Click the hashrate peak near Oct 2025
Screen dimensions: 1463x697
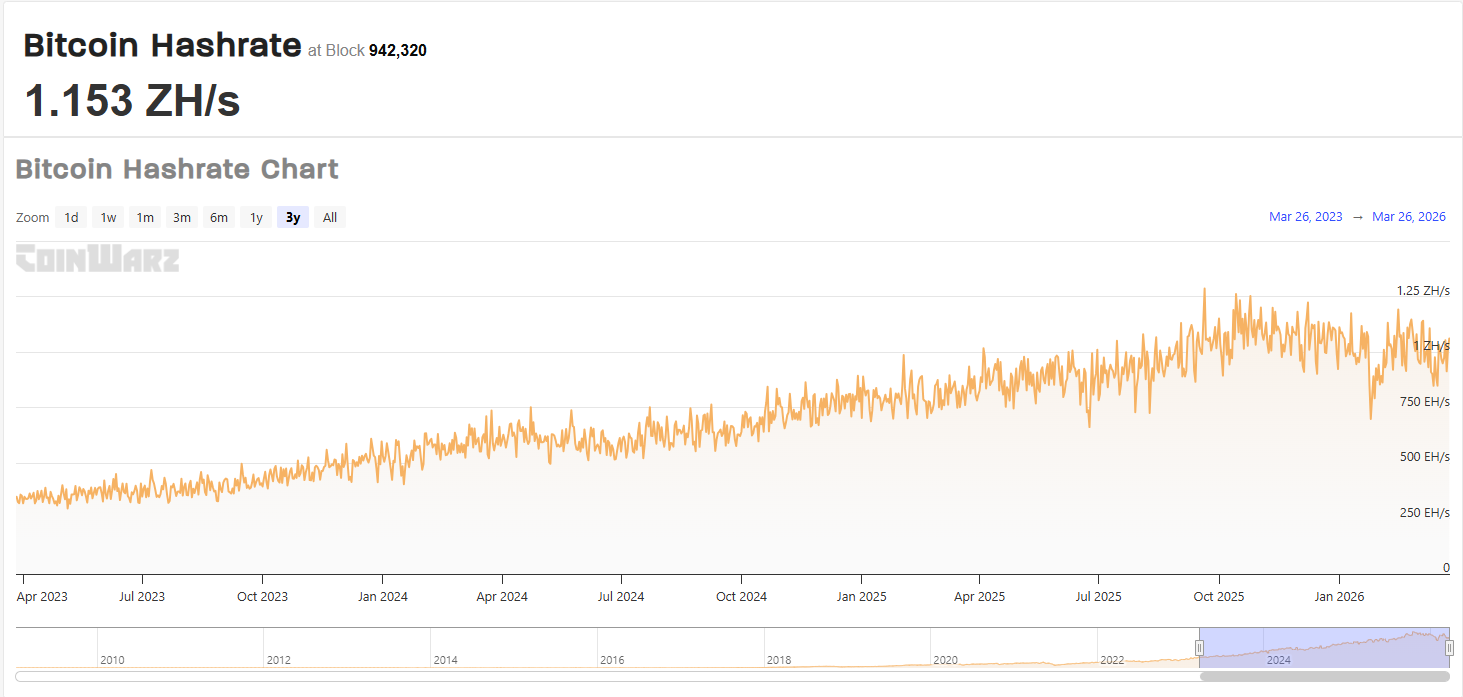[x=1205, y=288]
